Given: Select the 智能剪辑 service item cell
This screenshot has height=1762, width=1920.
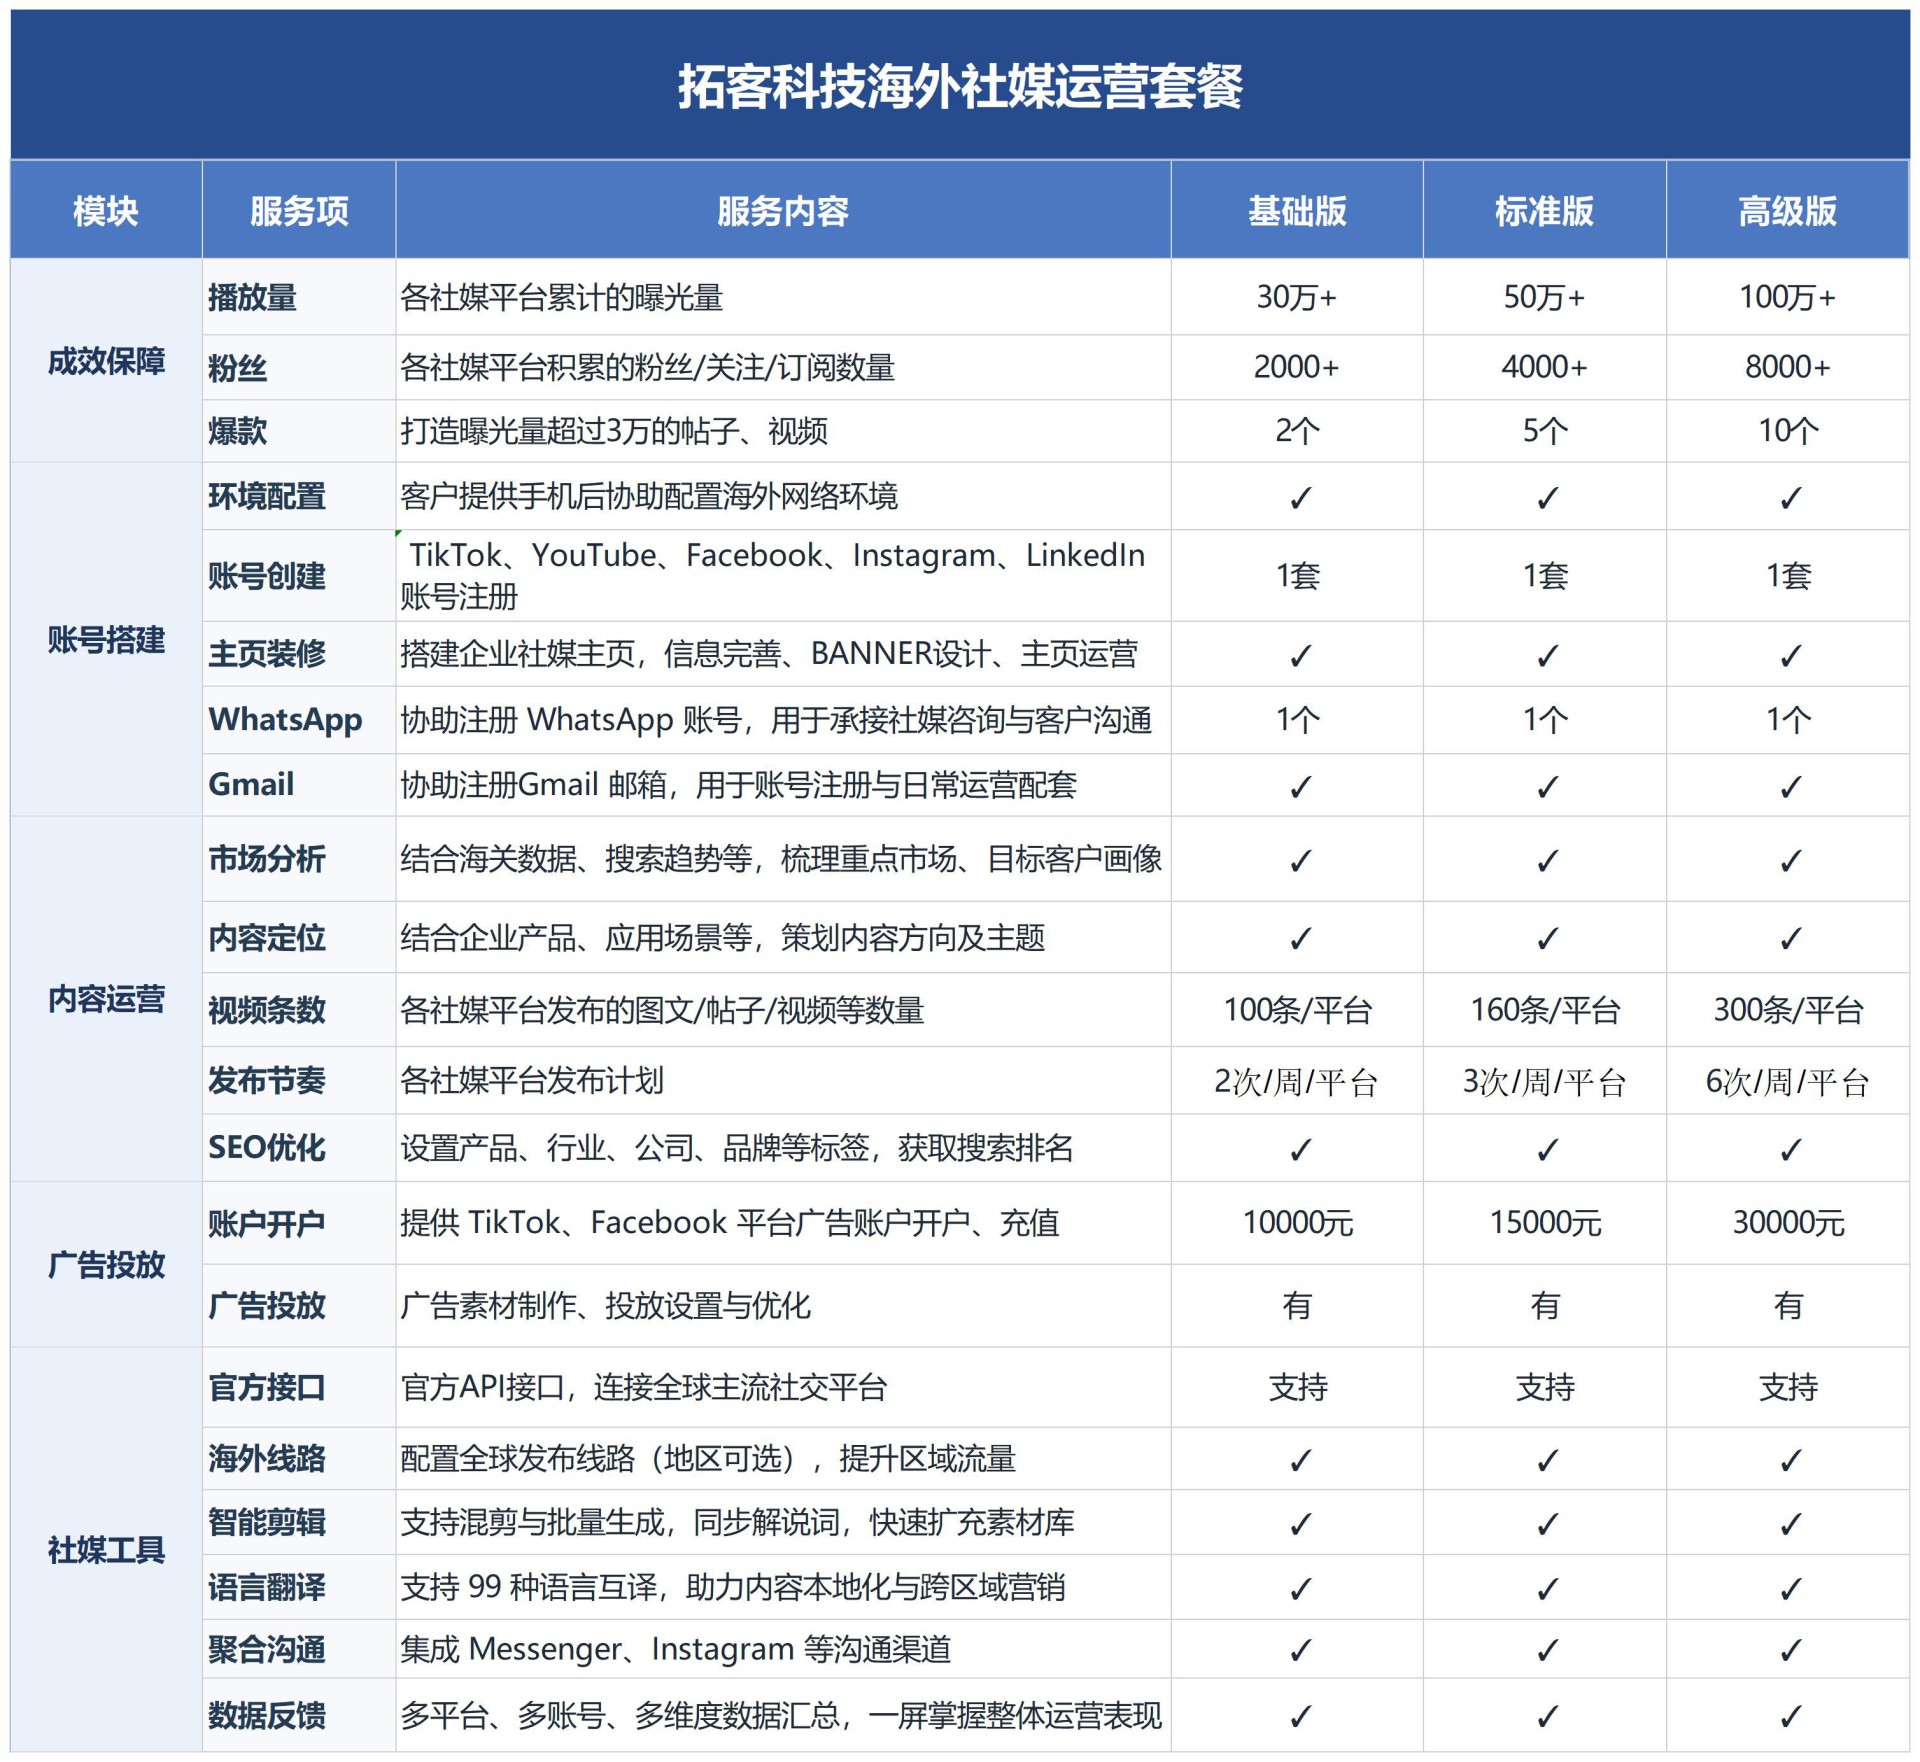Looking at the screenshot, I should [x=299, y=1522].
